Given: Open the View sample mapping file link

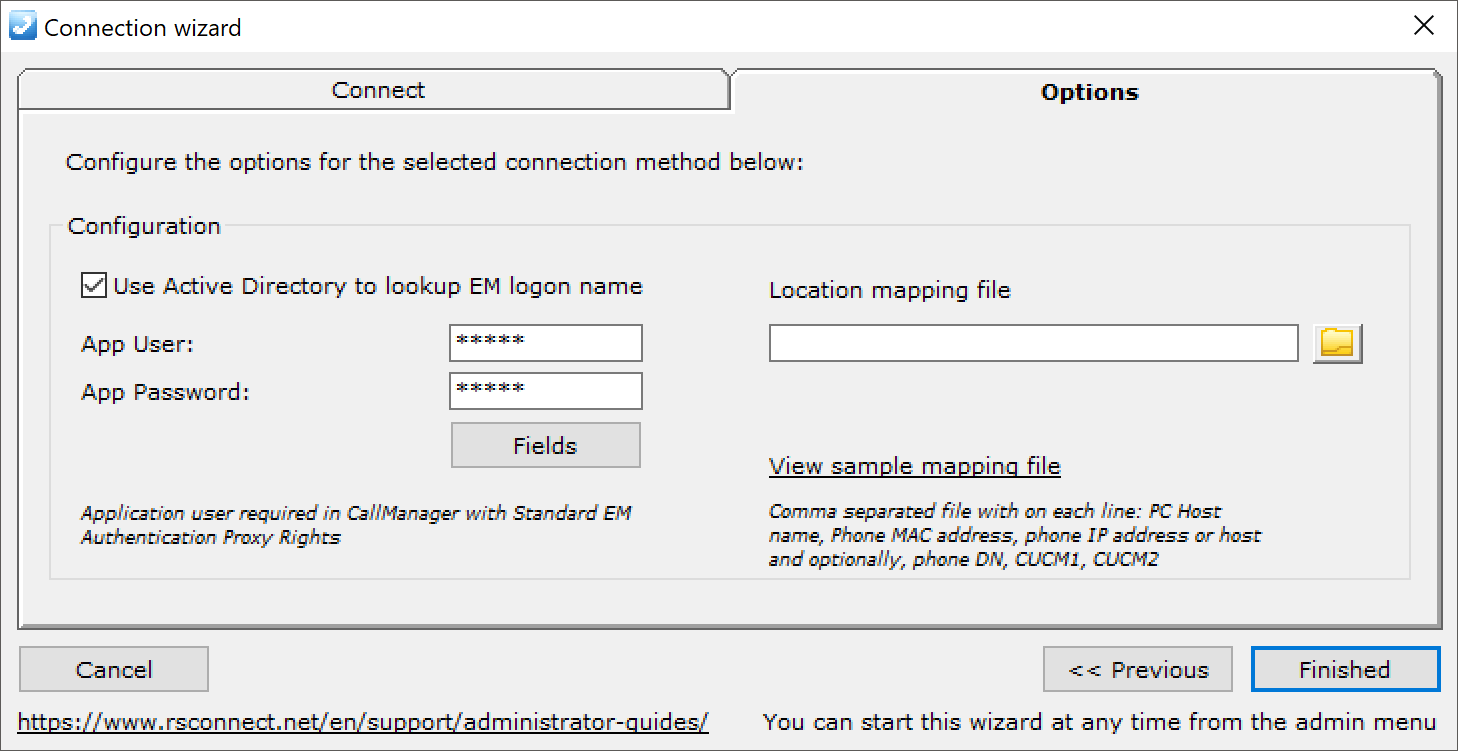Looking at the screenshot, I should 914,466.
